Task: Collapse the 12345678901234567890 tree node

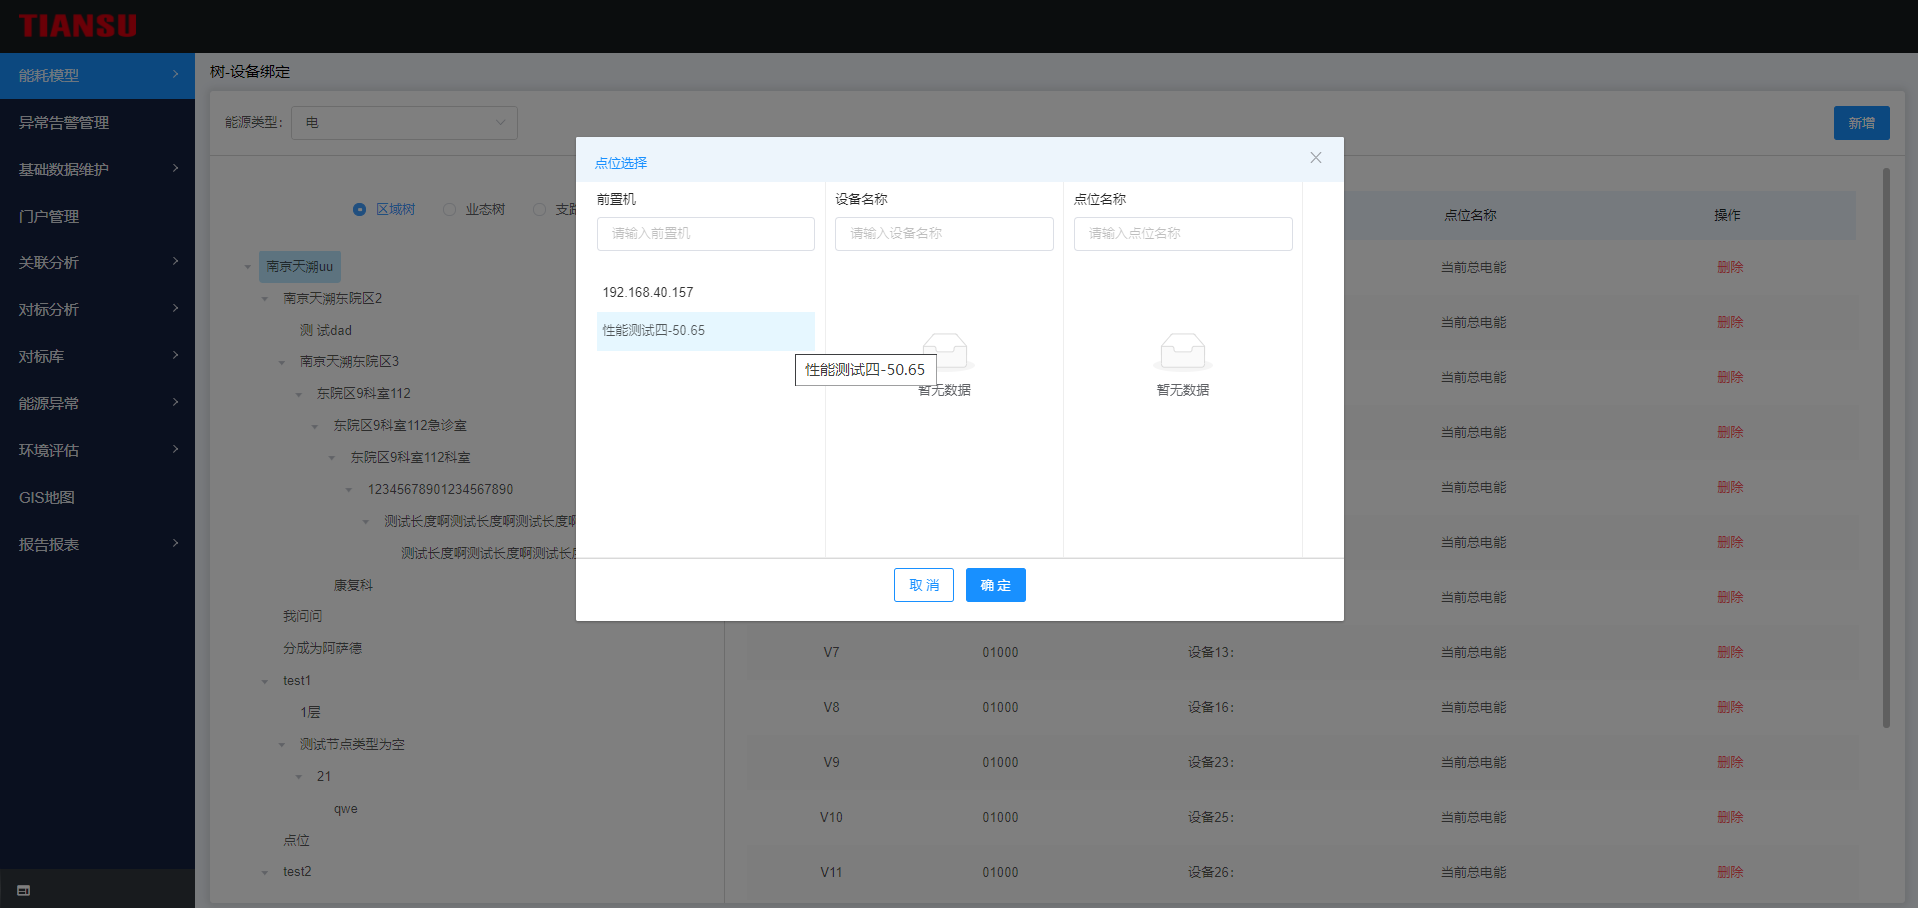Action: click(x=349, y=490)
